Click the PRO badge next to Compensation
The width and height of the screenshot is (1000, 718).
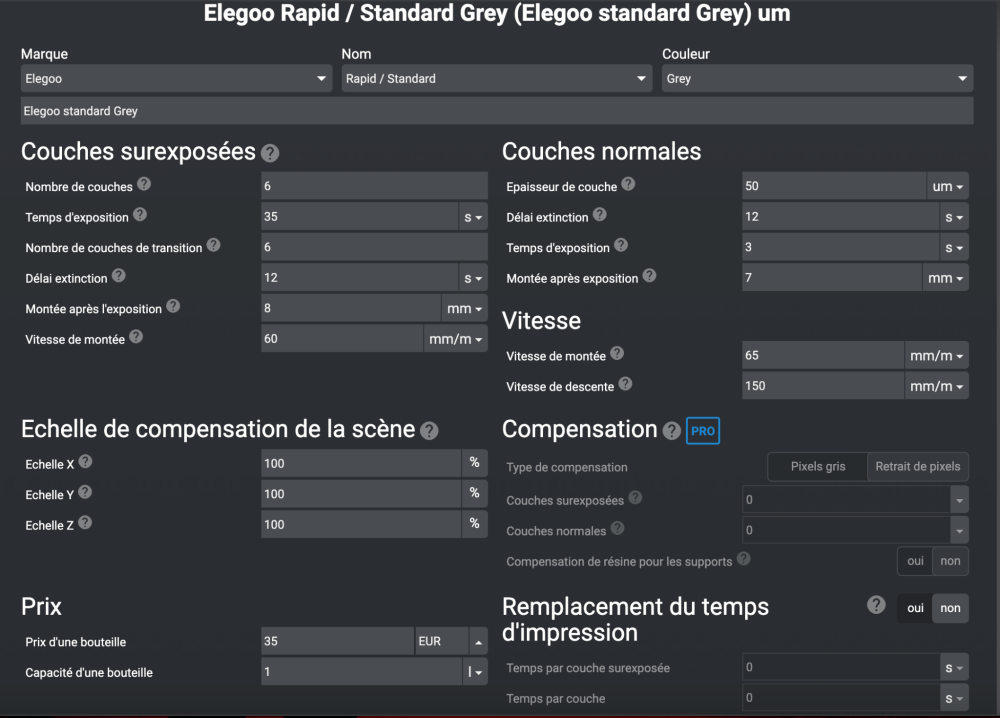coord(703,431)
